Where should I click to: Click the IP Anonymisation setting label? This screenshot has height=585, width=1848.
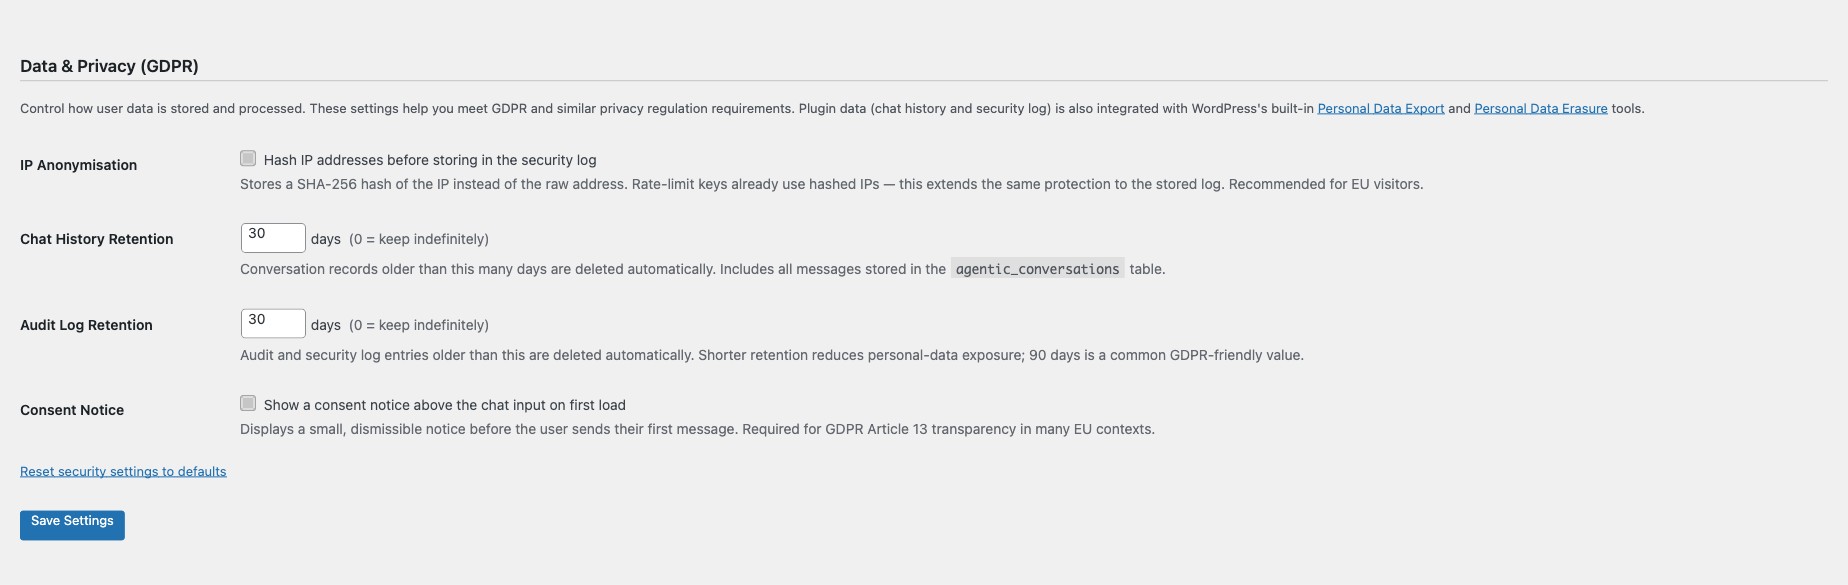(78, 165)
